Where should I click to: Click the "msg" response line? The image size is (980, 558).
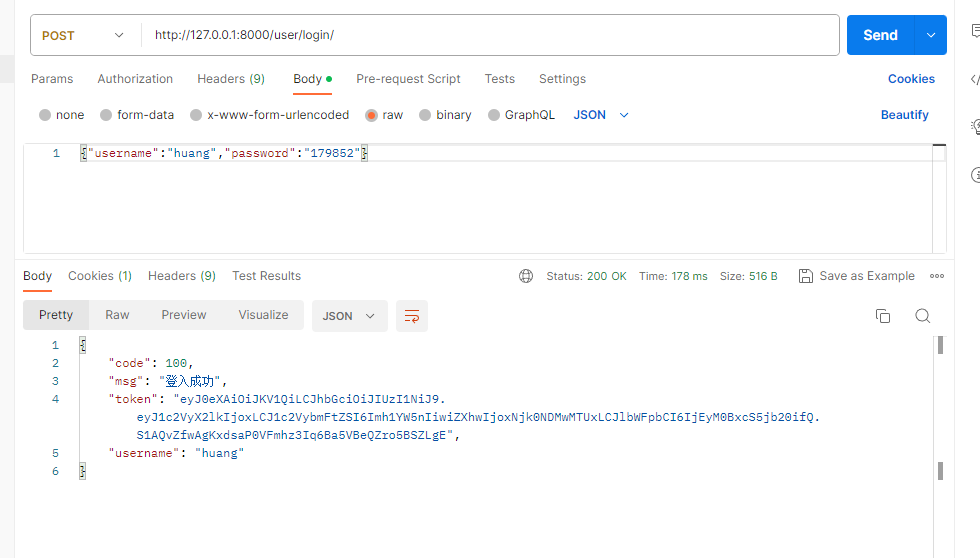pyautogui.click(x=168, y=381)
